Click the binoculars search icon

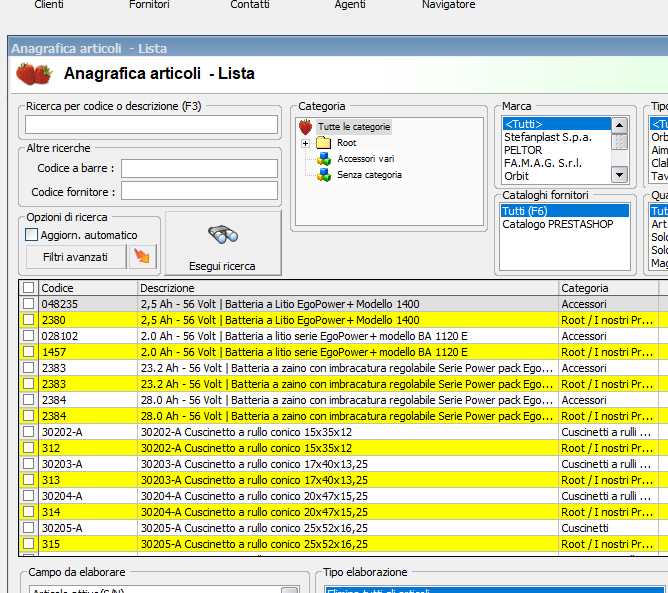point(223,235)
